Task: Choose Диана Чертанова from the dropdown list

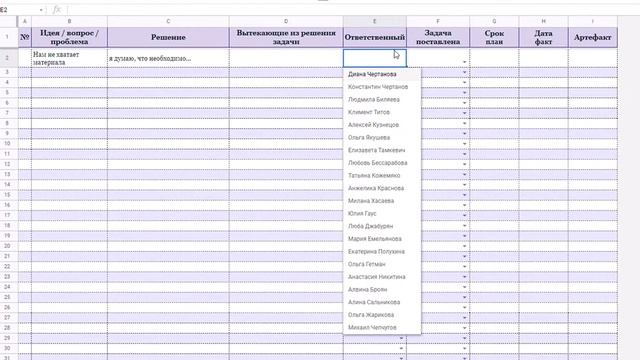Action: 382,74
